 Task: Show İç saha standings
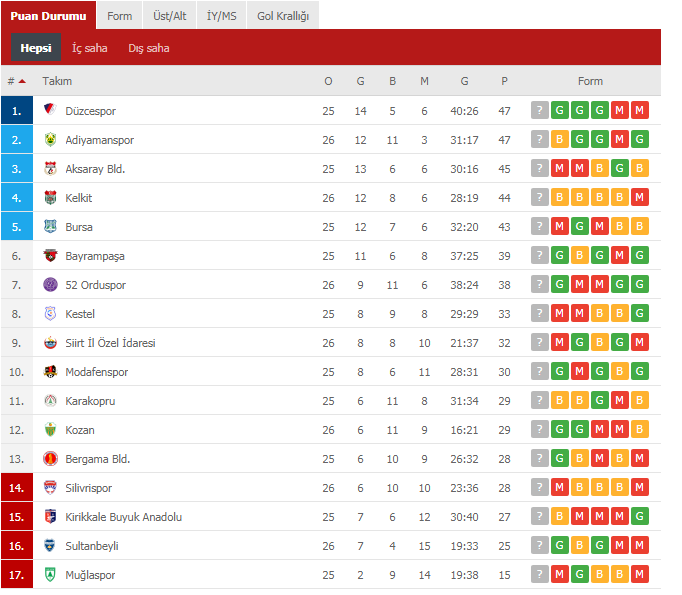(x=90, y=48)
